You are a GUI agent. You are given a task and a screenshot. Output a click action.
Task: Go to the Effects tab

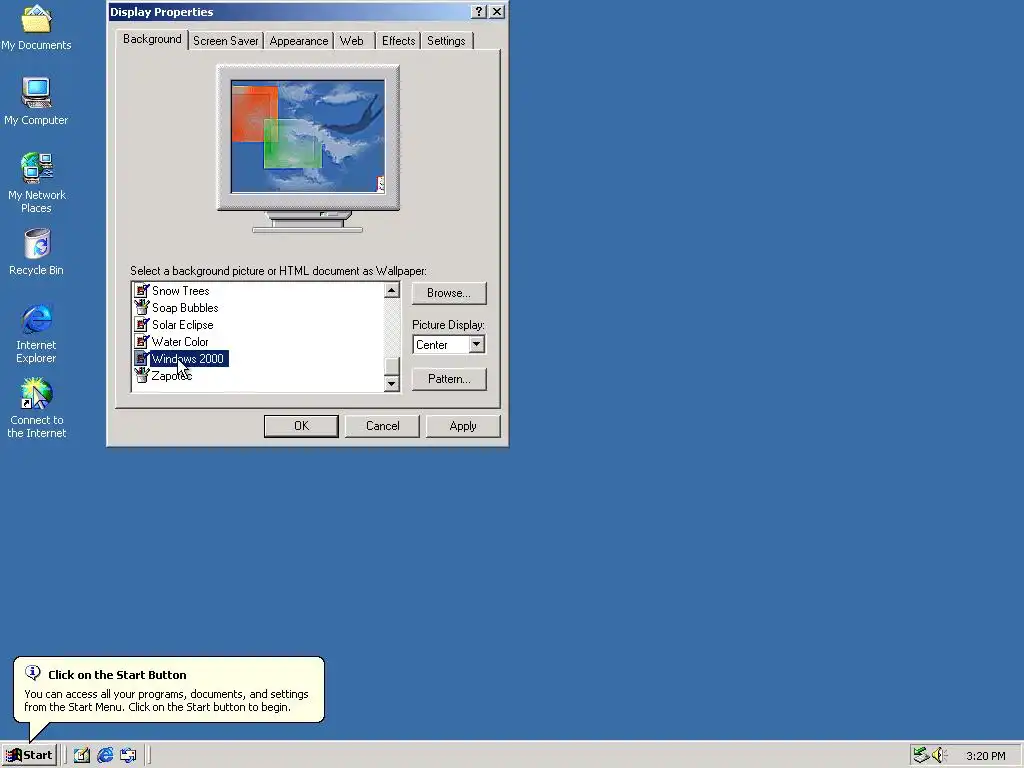(x=398, y=41)
